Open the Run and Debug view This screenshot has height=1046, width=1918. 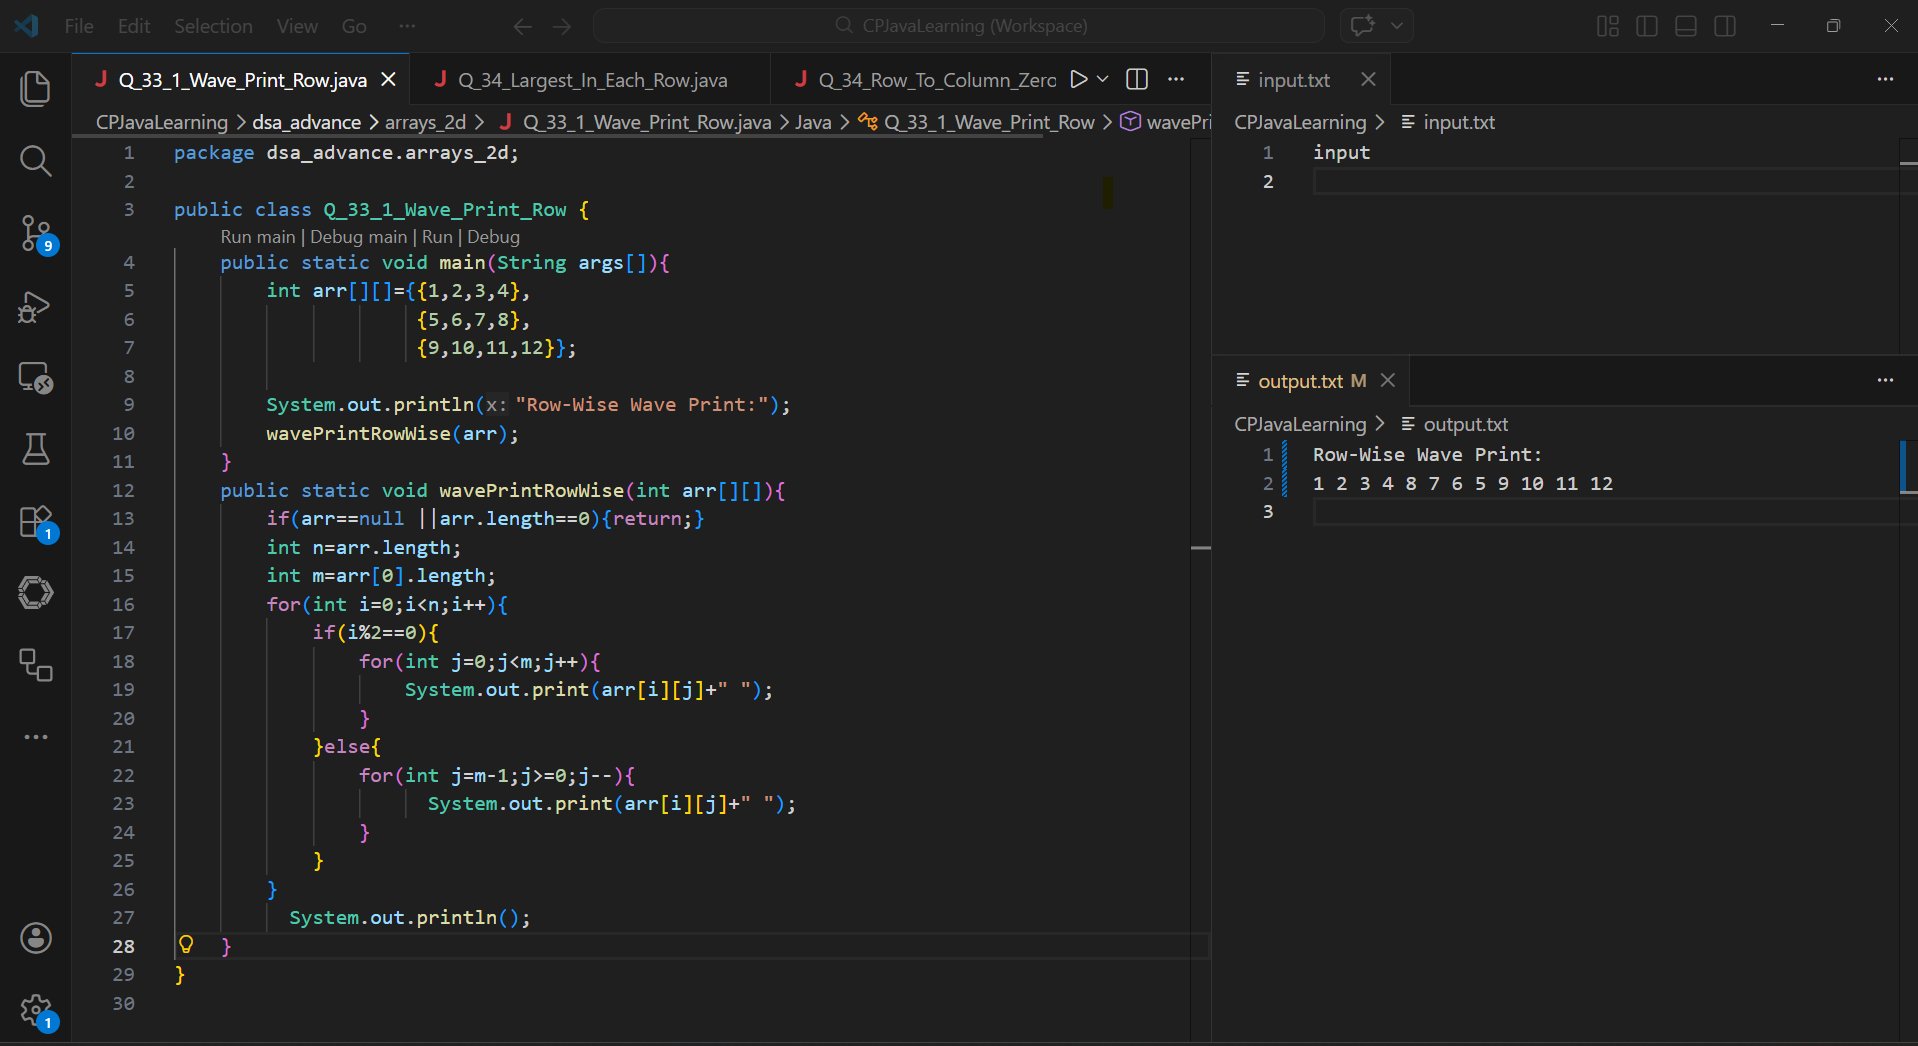(36, 307)
